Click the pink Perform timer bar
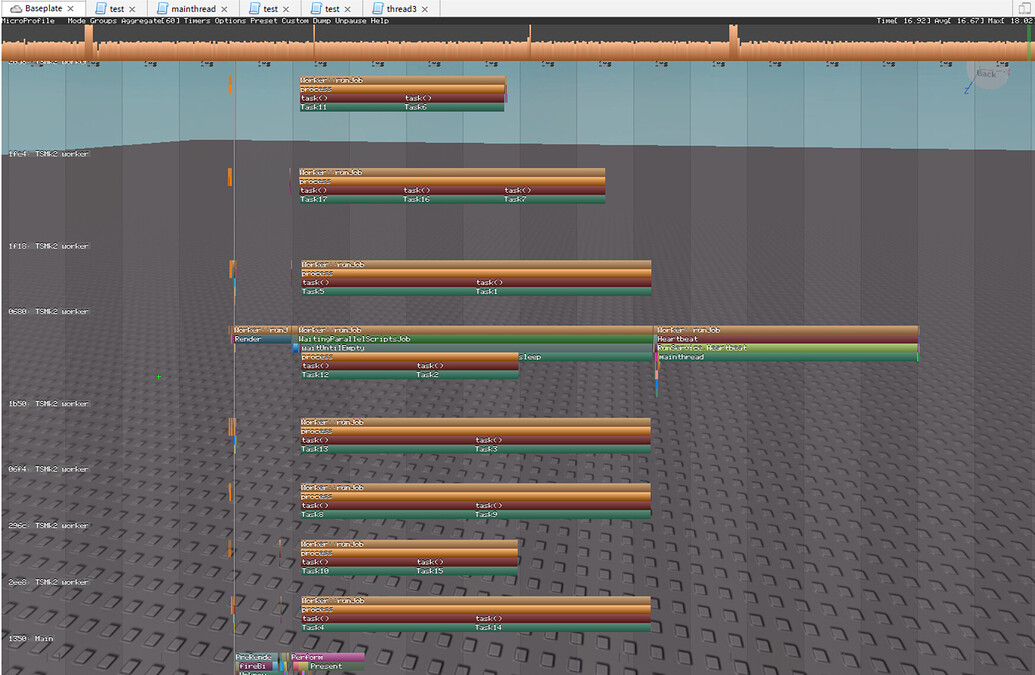The width and height of the screenshot is (1035, 675). (x=327, y=657)
